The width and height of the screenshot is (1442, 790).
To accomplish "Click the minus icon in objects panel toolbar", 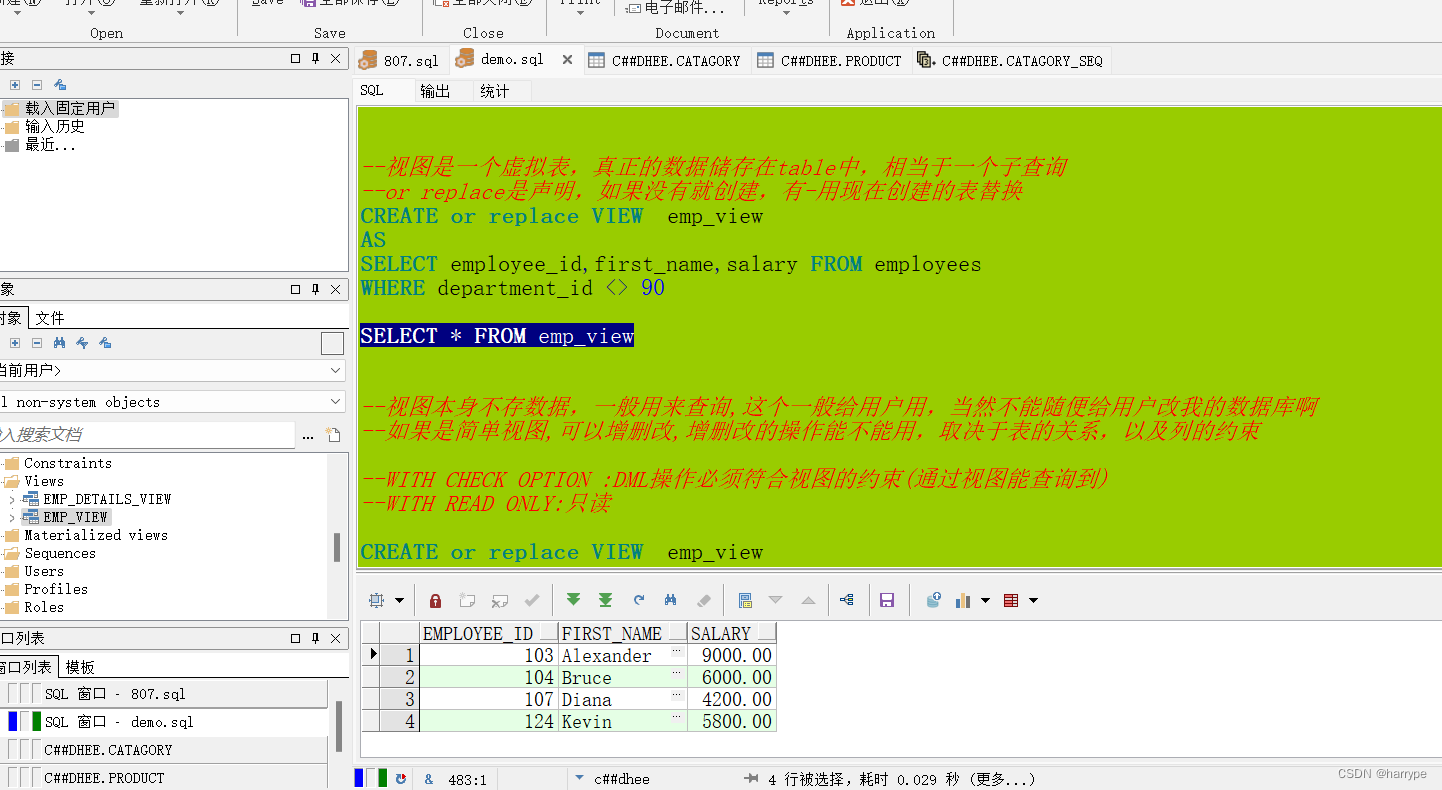I will (37, 342).
